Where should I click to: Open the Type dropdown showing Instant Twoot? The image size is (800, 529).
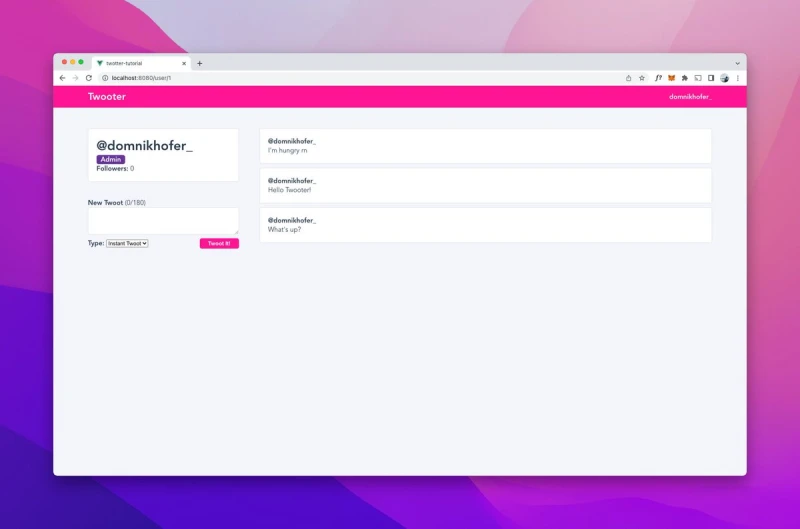(127, 243)
